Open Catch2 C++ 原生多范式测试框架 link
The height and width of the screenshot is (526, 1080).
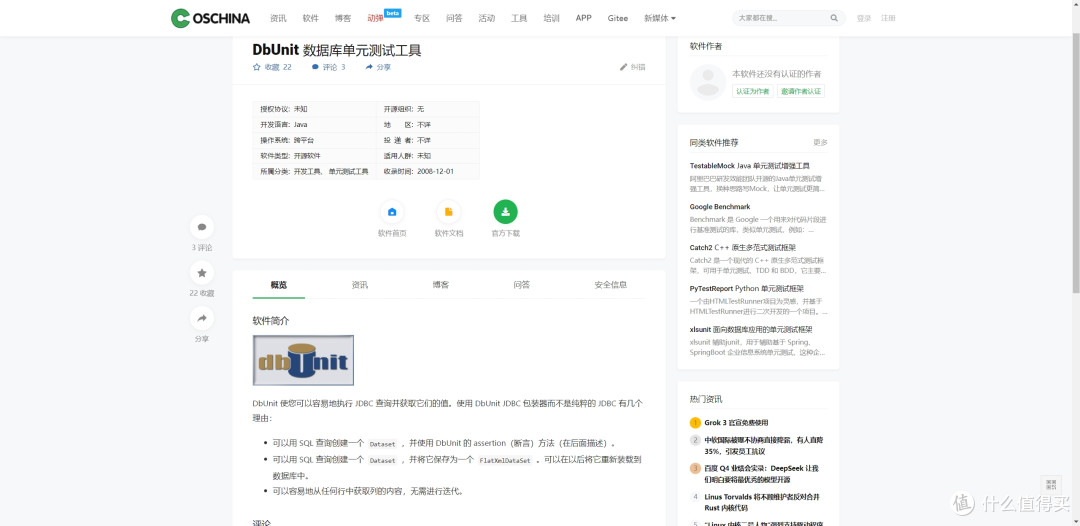pyautogui.click(x=742, y=247)
